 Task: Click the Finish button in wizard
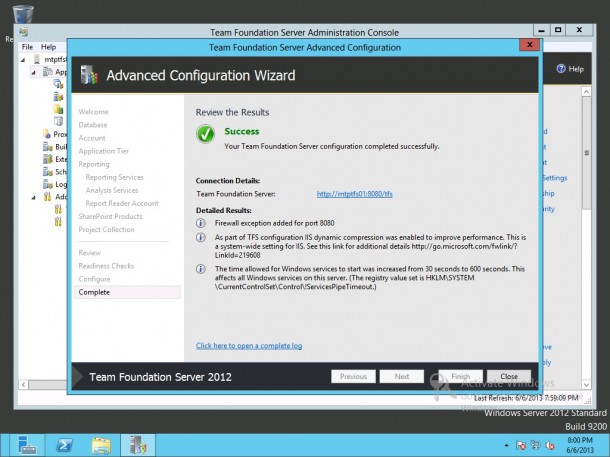pos(461,376)
